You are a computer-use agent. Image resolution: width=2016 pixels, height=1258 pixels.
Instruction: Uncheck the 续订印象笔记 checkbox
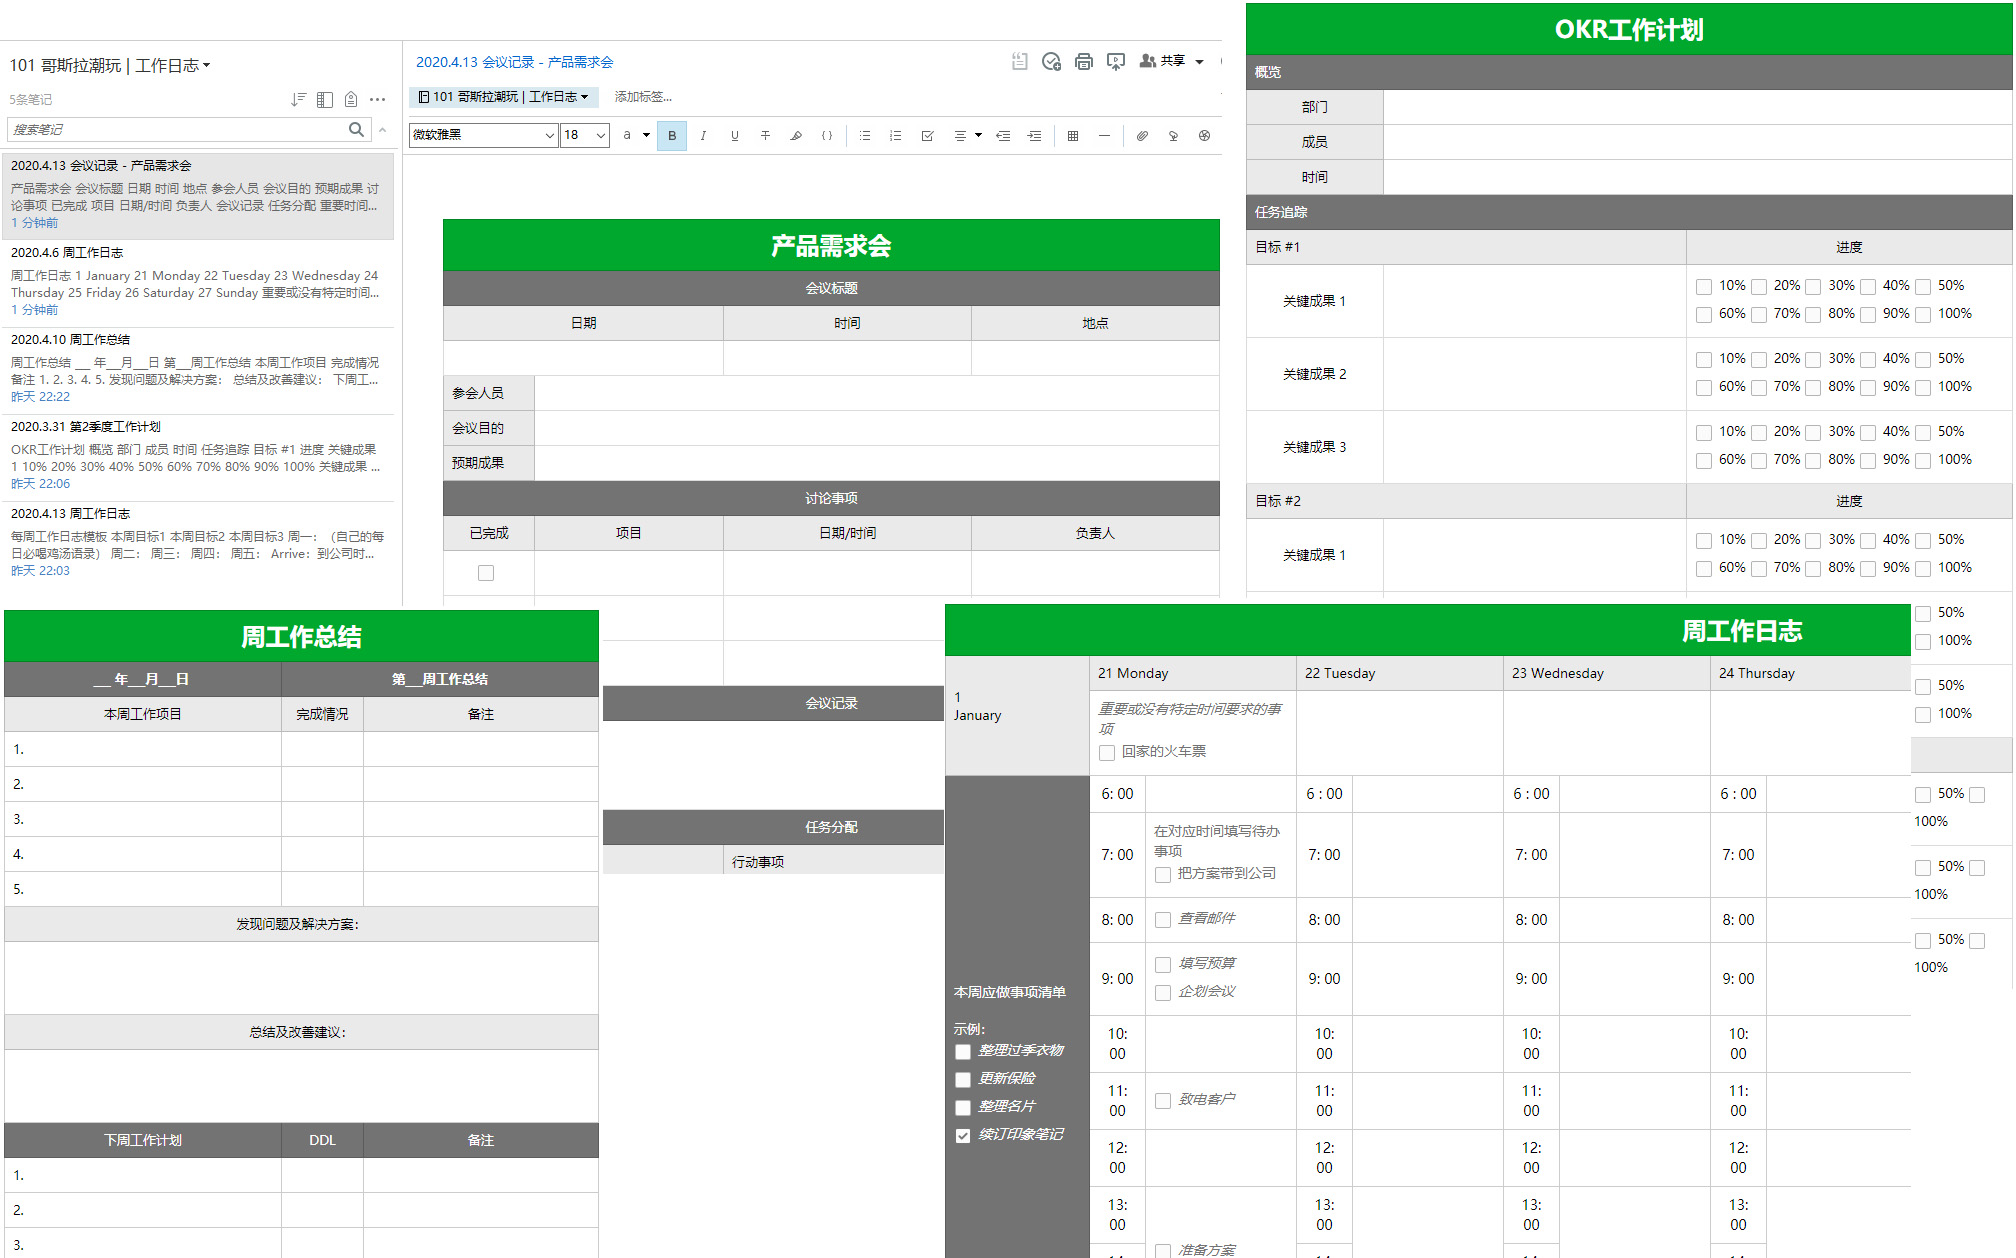click(963, 1136)
